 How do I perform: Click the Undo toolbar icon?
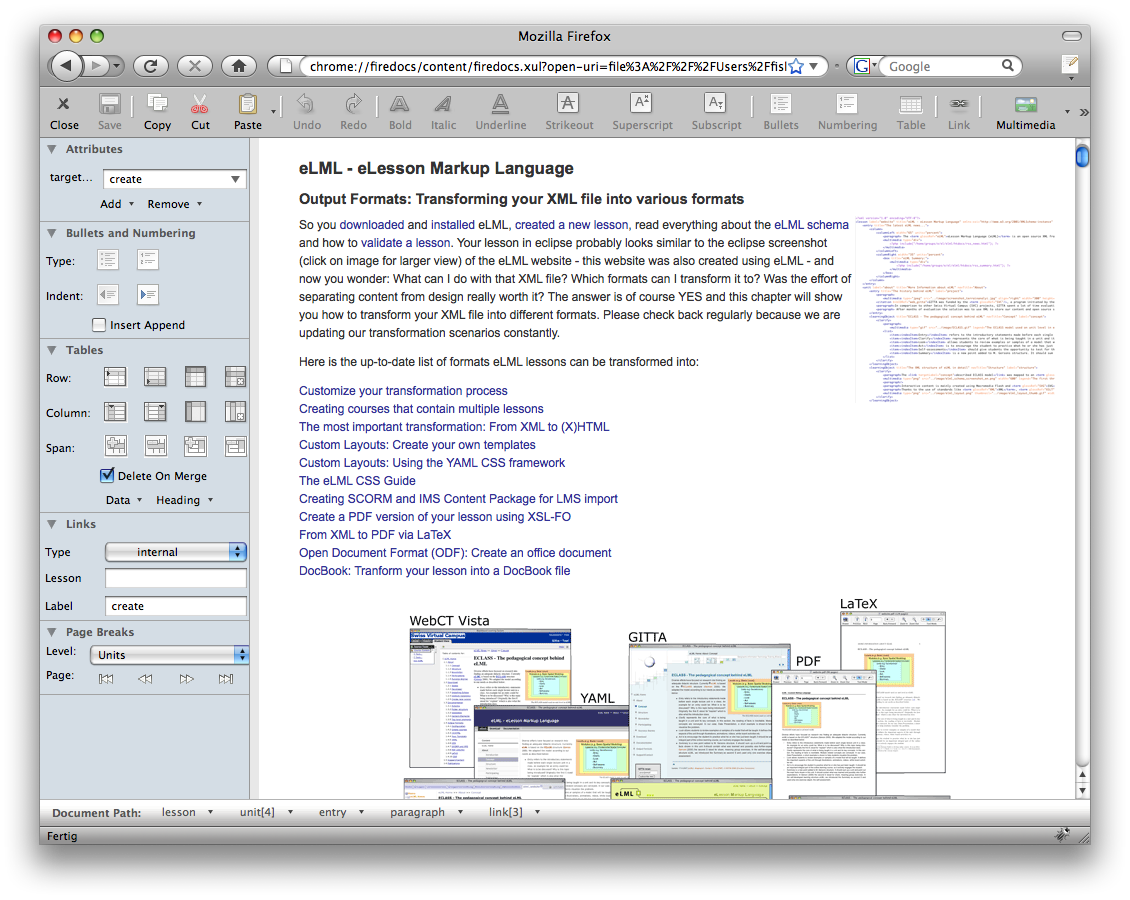tap(306, 104)
